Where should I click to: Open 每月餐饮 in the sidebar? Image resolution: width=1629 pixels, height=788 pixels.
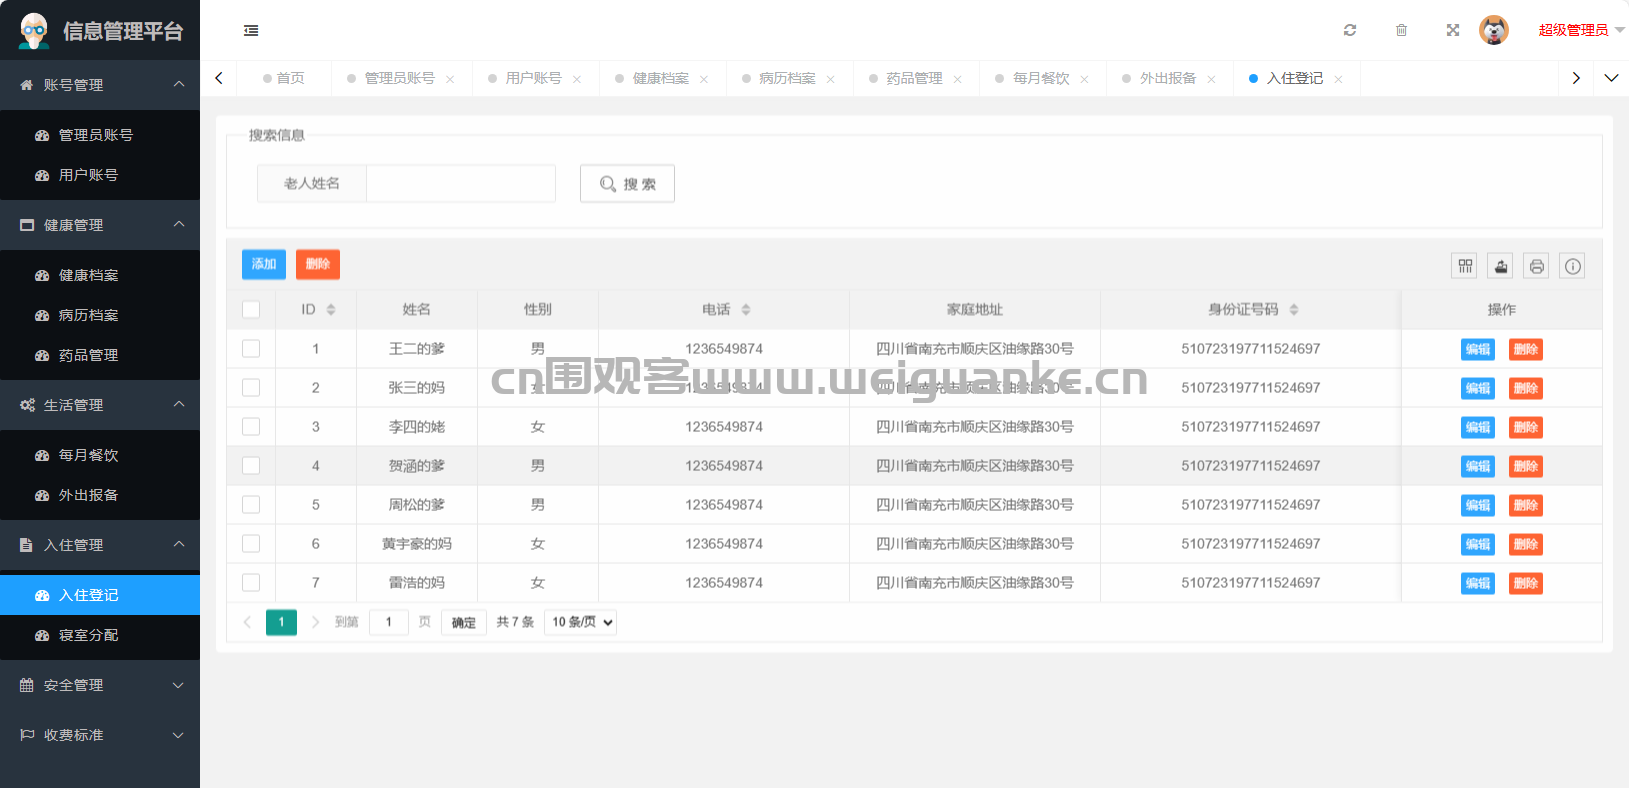point(100,455)
